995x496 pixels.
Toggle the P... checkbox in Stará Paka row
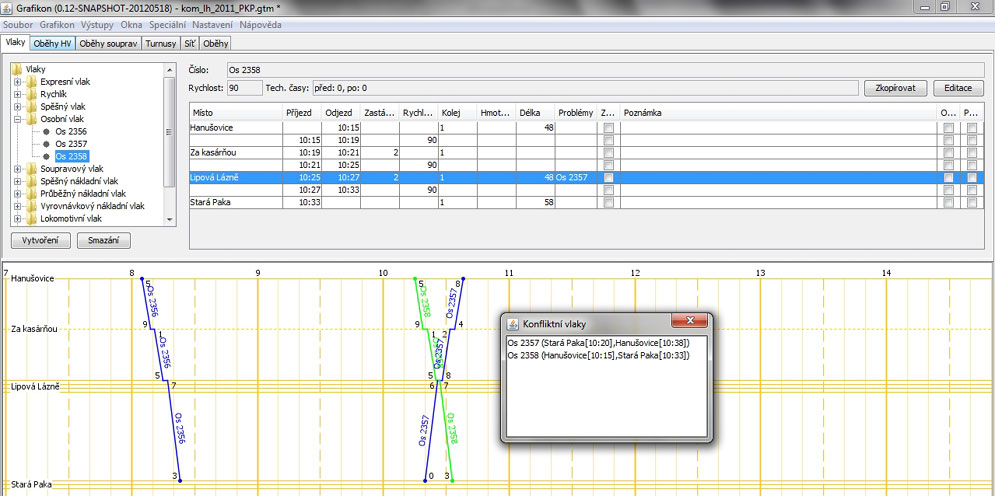pos(973,202)
